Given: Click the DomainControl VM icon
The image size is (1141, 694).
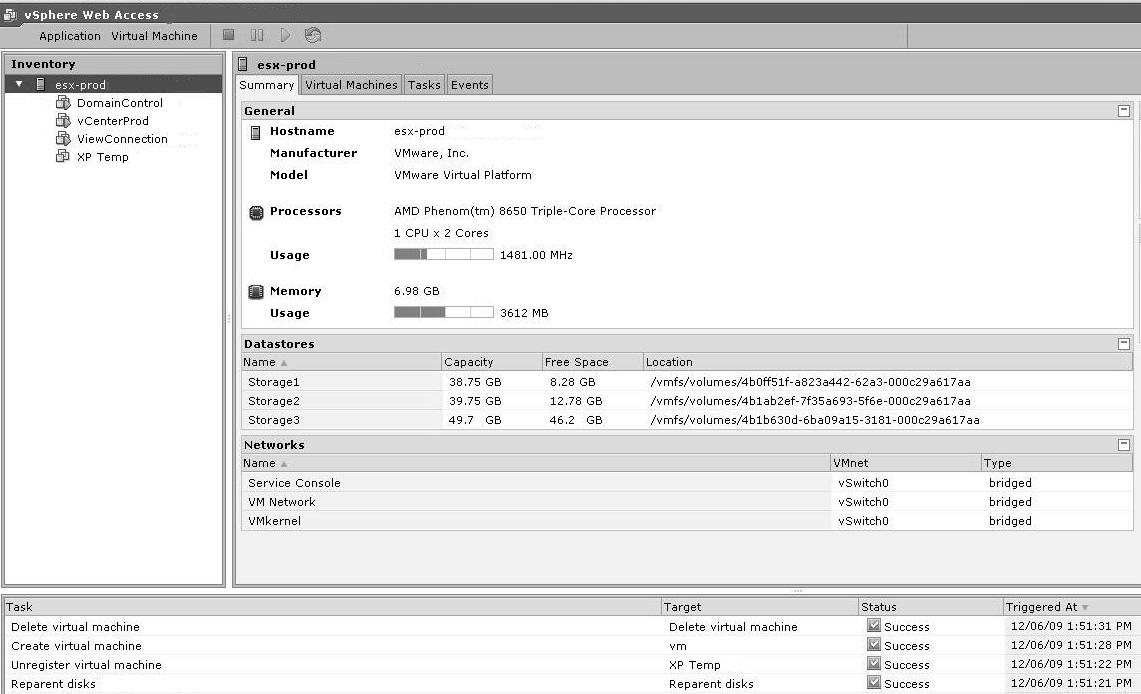Looking at the screenshot, I should point(63,103).
